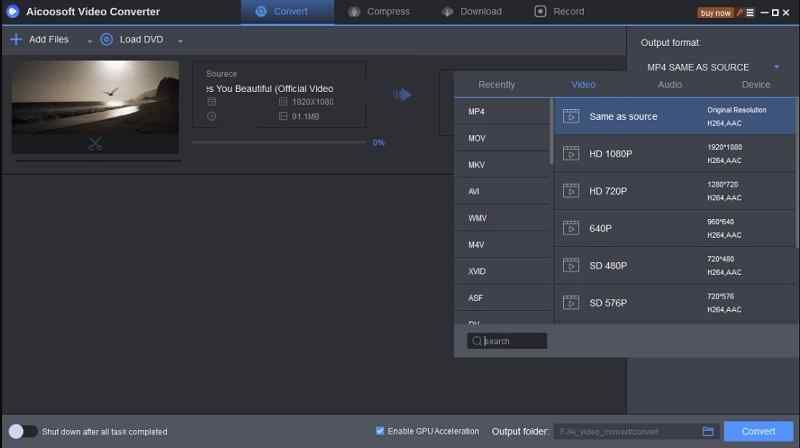Select AVI in the format list
The width and height of the screenshot is (800, 448).
point(502,191)
